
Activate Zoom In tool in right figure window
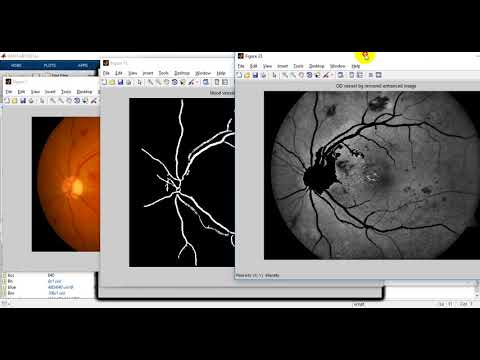[285, 75]
